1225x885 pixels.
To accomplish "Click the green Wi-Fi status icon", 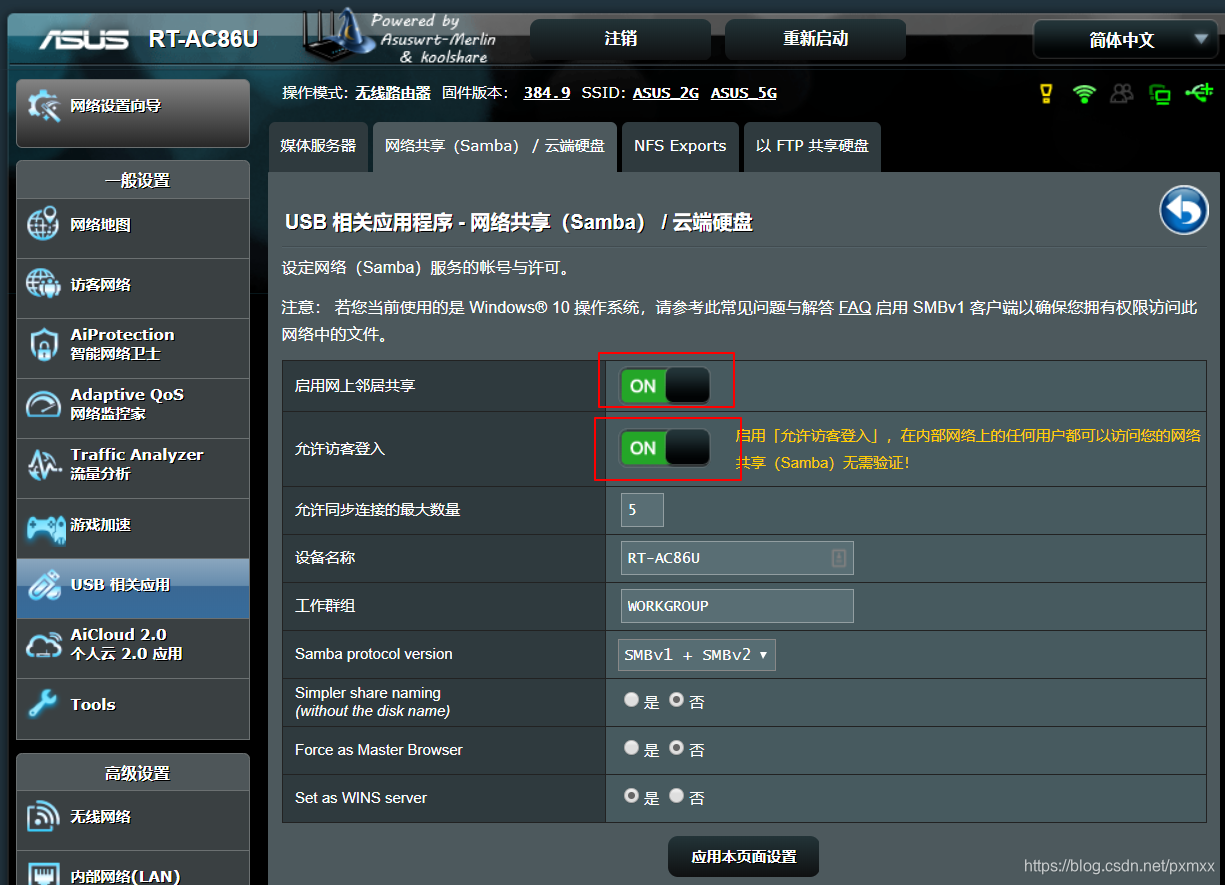I will [1084, 94].
